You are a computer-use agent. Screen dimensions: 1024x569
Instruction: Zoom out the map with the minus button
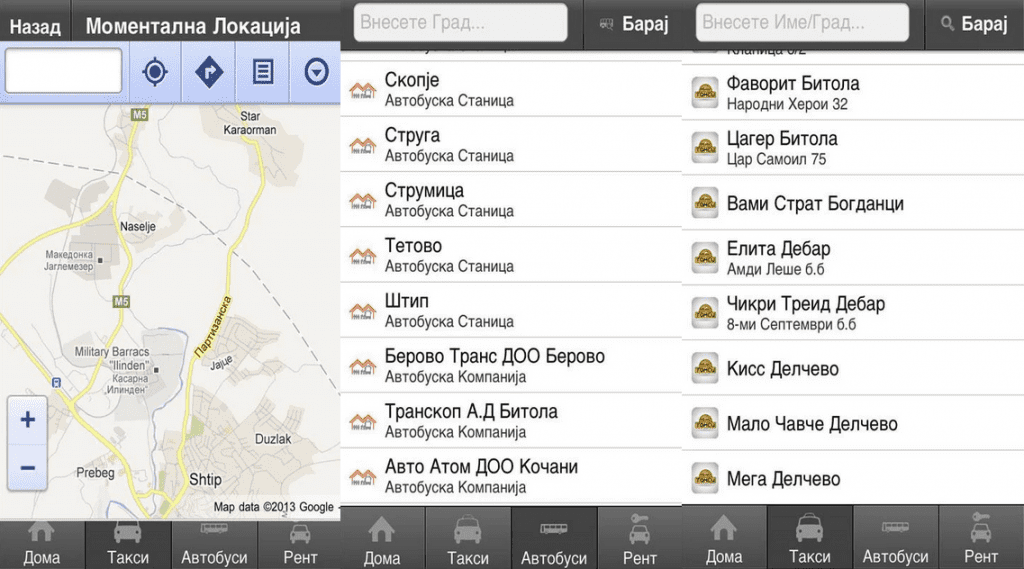28,468
